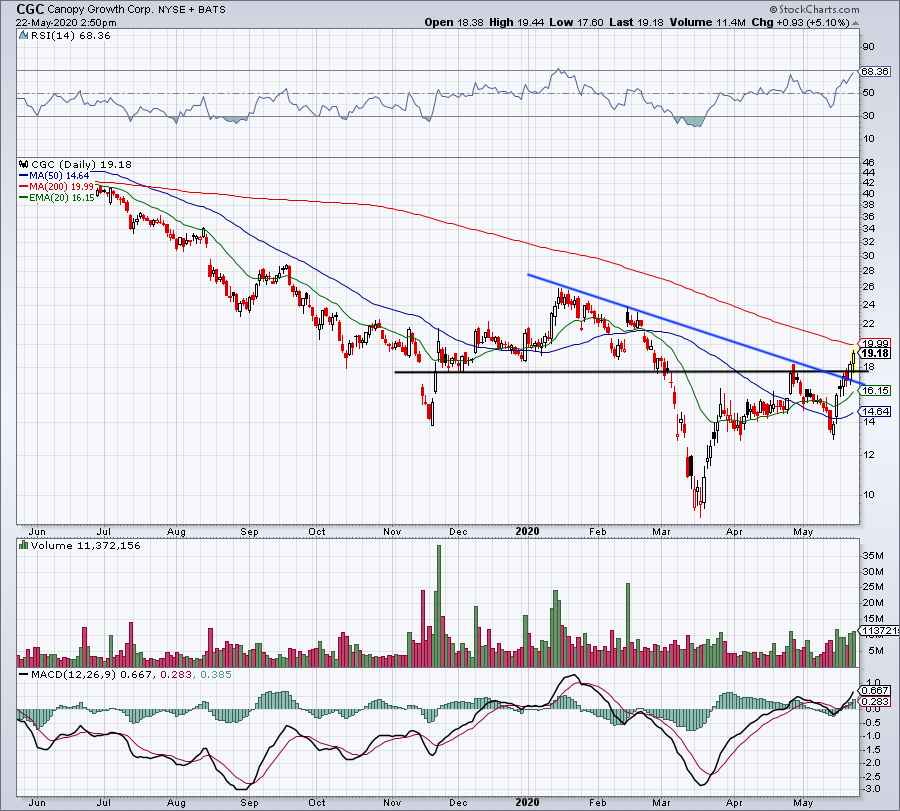
Task: Click the RSI(14) indicator icon
Action: pyautogui.click(x=24, y=36)
